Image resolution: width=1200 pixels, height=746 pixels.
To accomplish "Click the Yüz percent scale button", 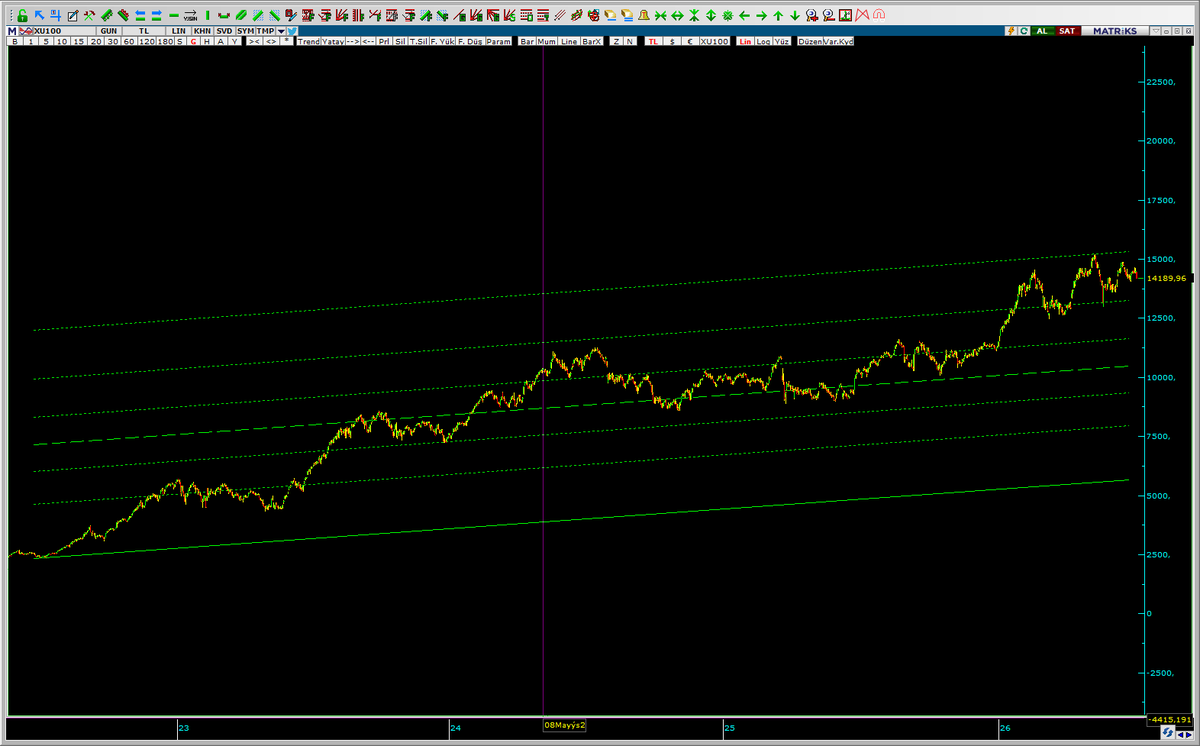I will tap(782, 42).
